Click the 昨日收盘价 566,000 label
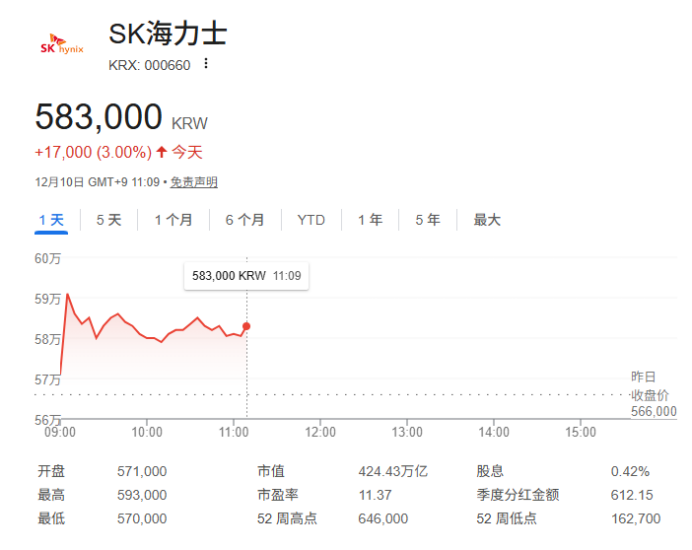This screenshot has height=550, width=692. click(x=653, y=394)
